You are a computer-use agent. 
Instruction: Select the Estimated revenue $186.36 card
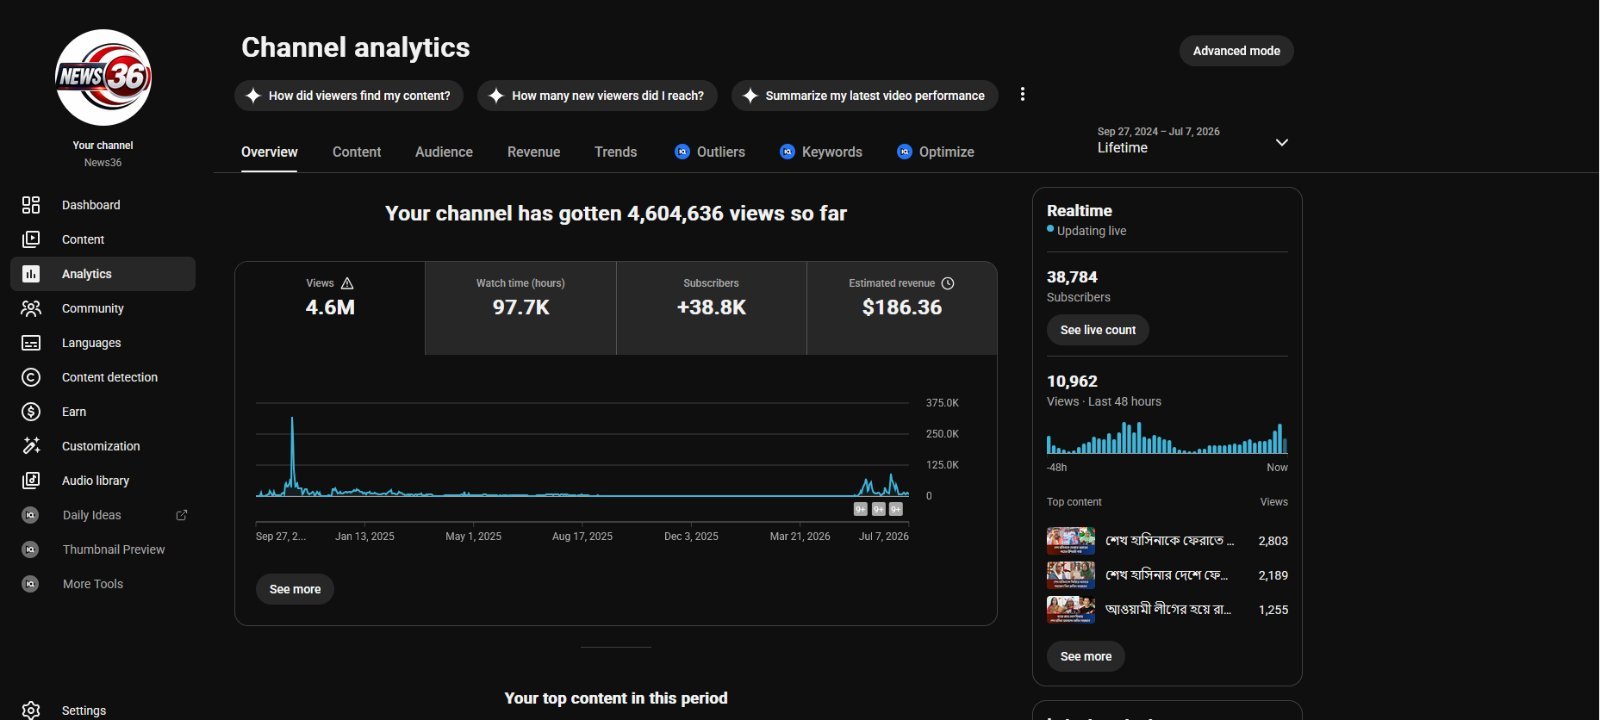902,308
